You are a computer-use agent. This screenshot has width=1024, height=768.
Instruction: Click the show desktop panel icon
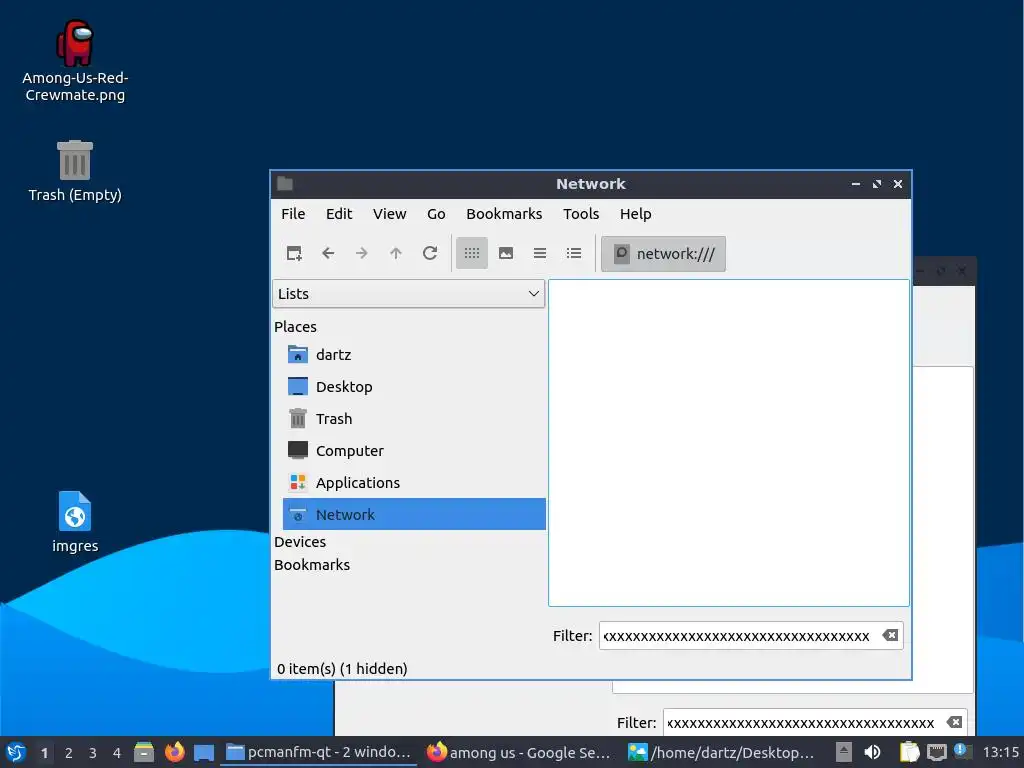click(x=204, y=752)
